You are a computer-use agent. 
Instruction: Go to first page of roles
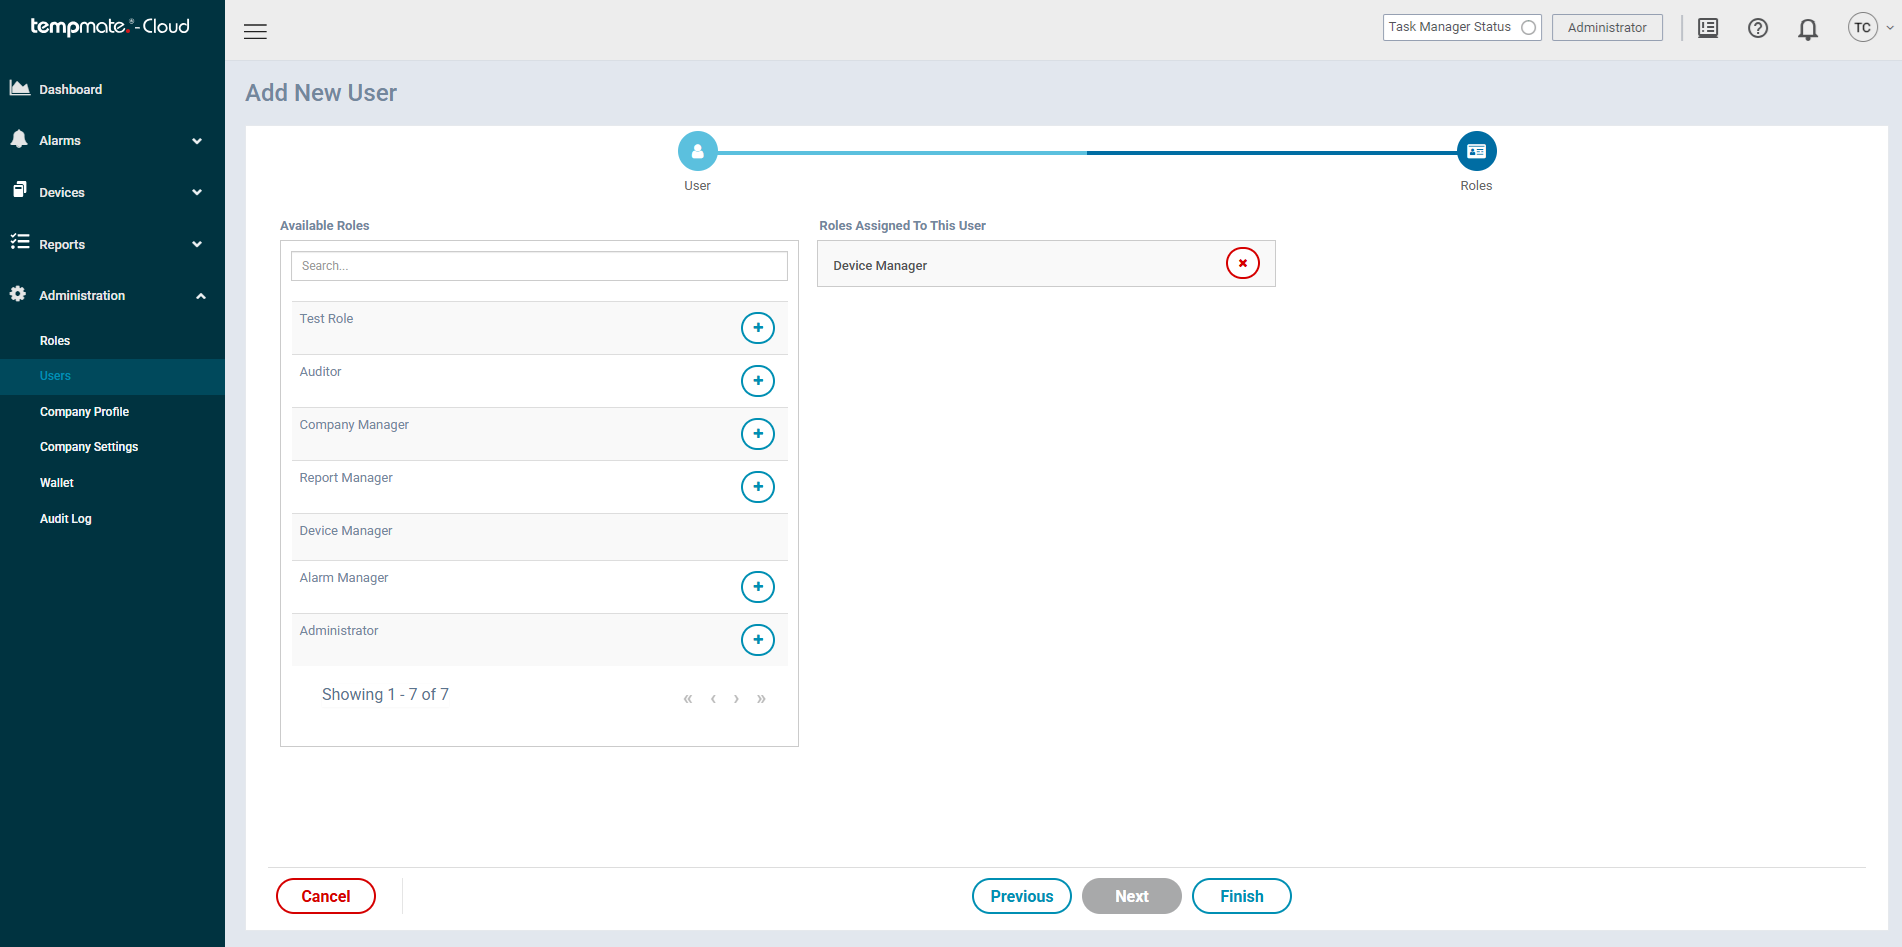(x=688, y=699)
